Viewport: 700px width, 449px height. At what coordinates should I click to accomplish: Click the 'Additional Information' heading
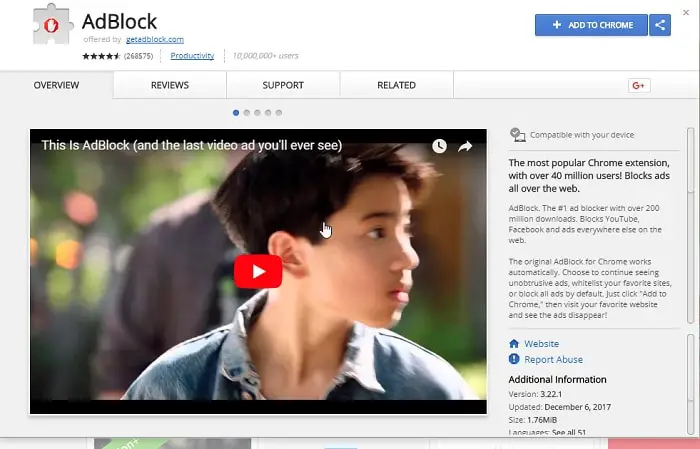click(x=557, y=379)
